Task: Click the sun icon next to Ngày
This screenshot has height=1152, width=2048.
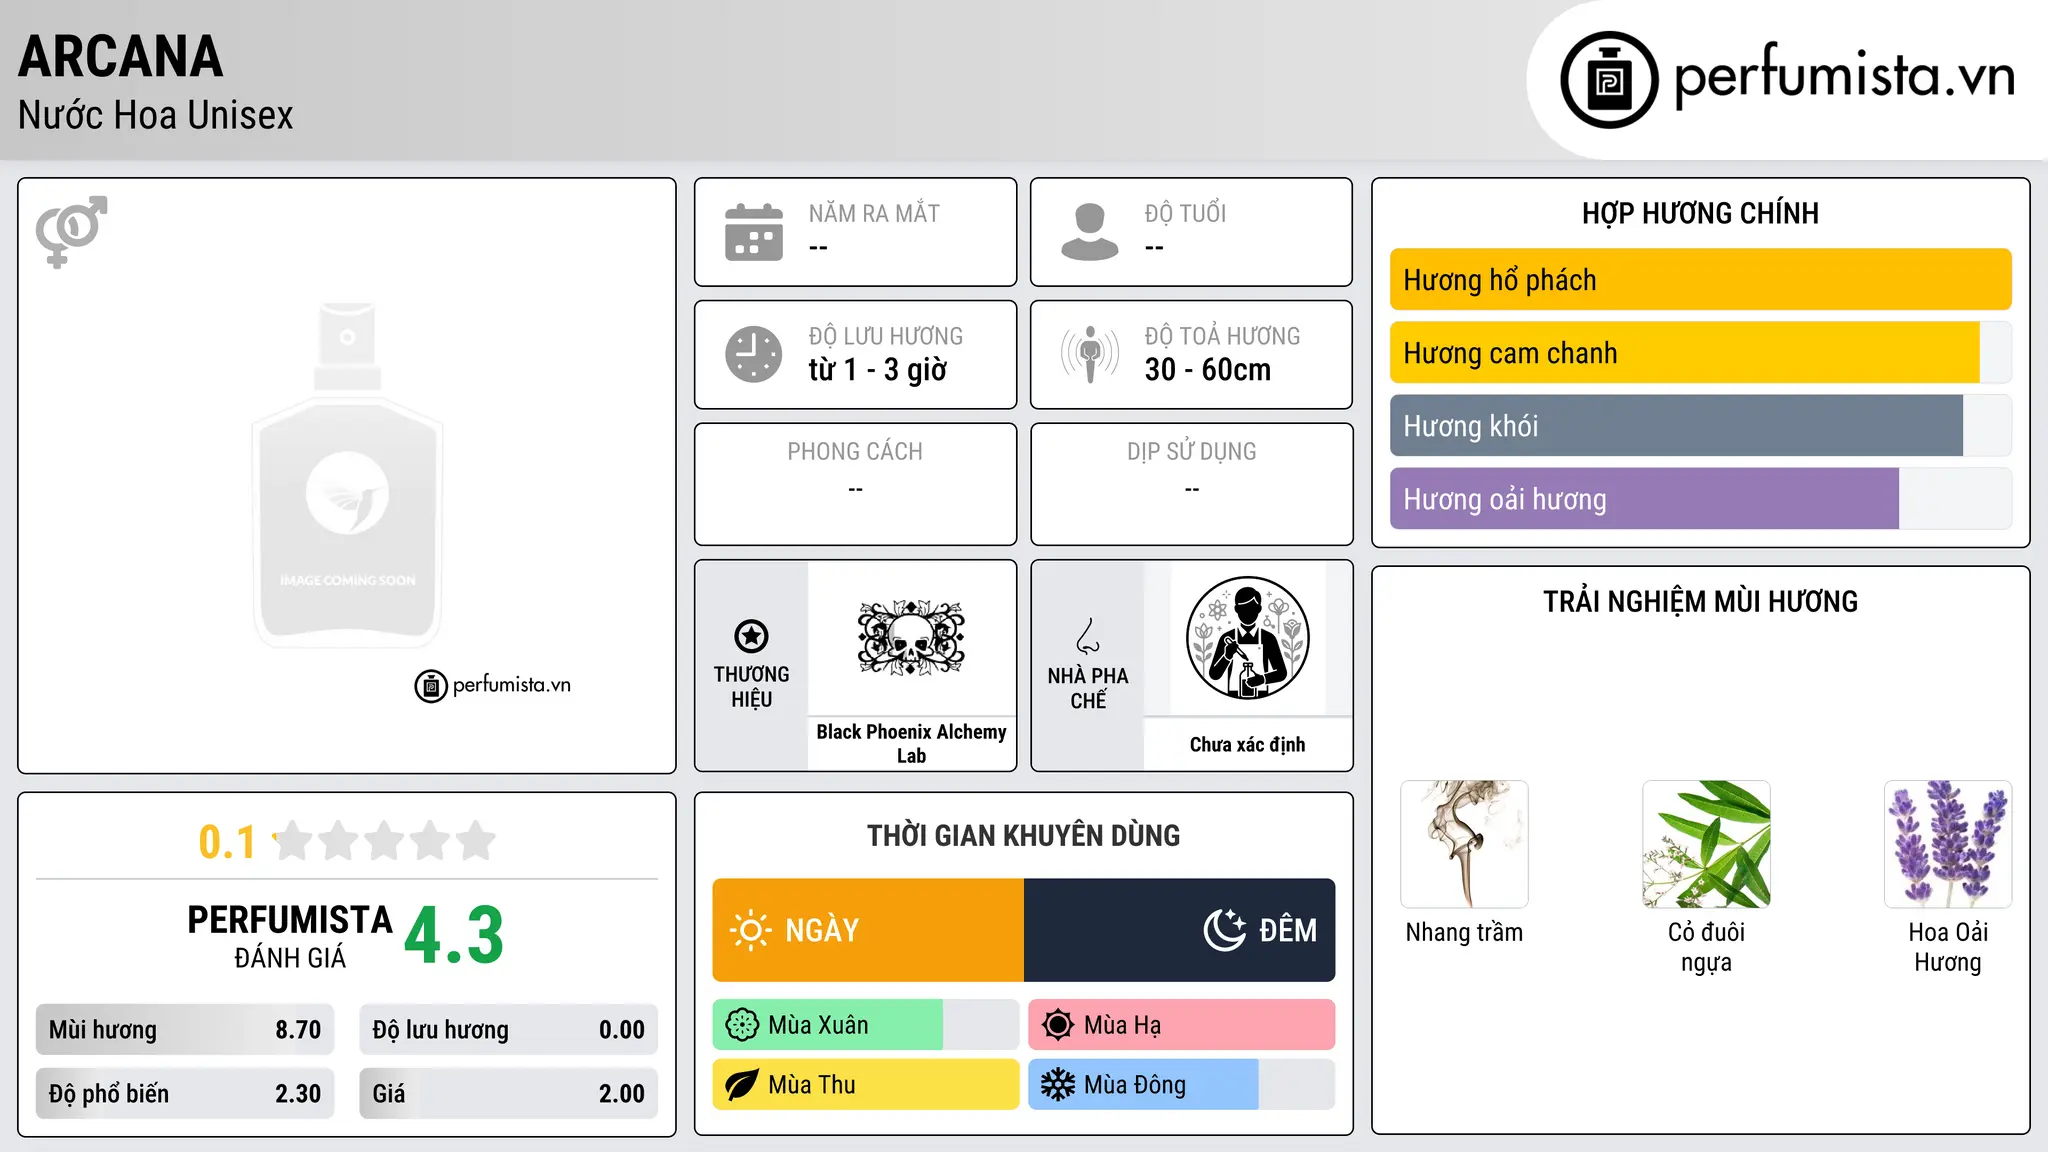Action: click(750, 930)
